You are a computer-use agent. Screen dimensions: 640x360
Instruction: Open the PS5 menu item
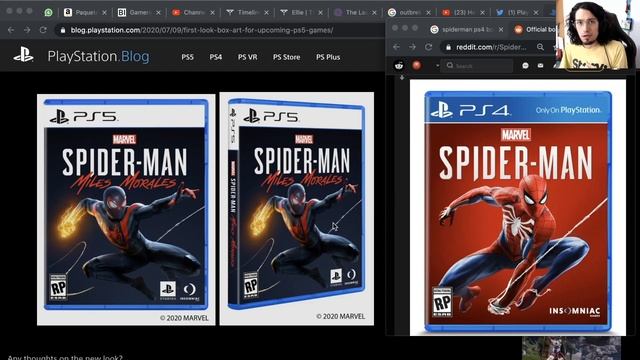(x=187, y=57)
